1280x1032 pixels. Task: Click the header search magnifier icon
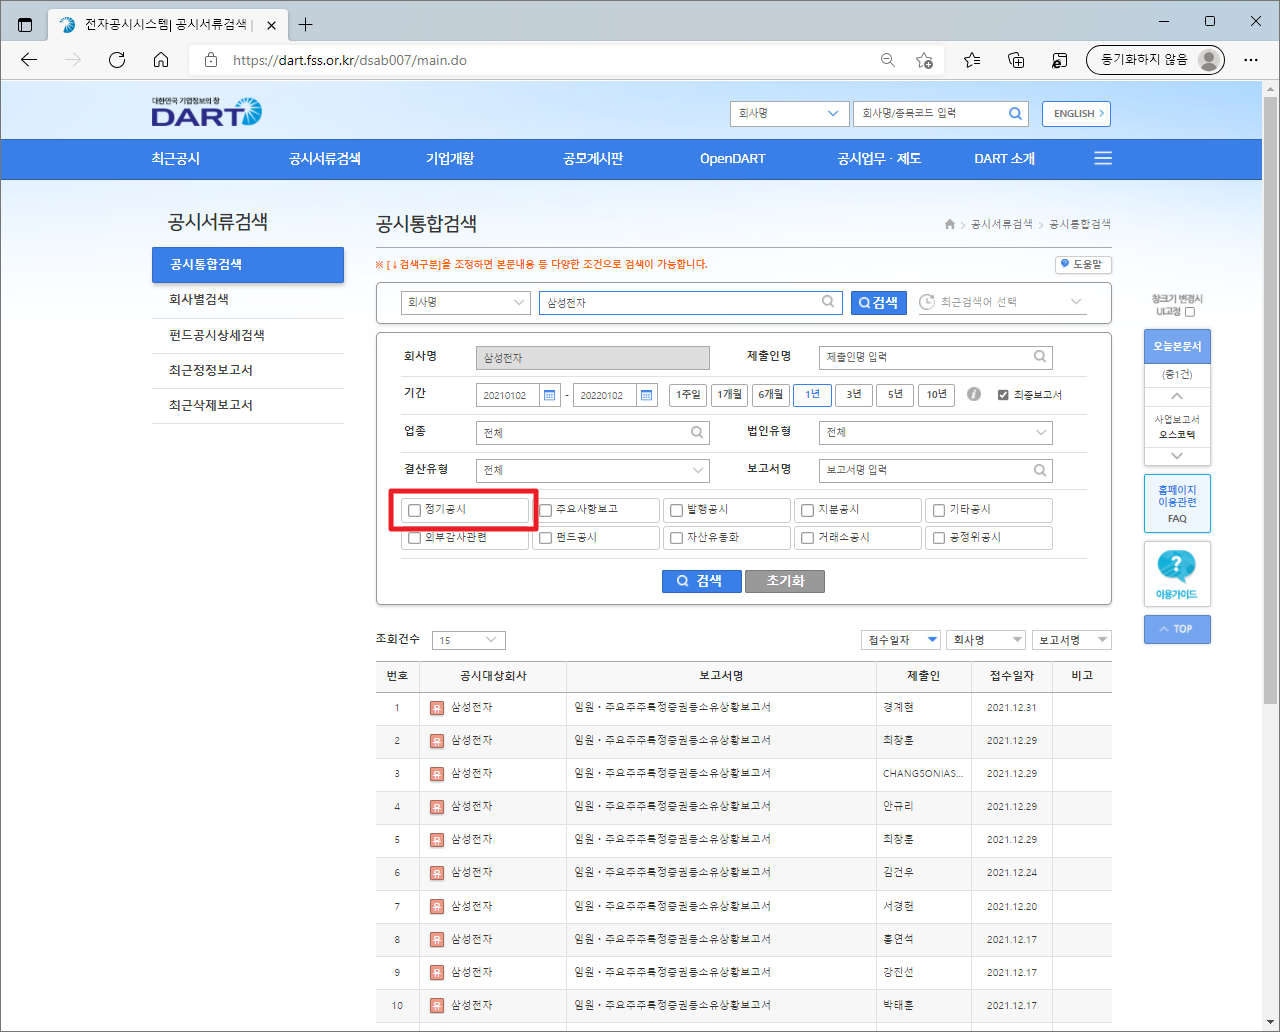tap(1015, 114)
